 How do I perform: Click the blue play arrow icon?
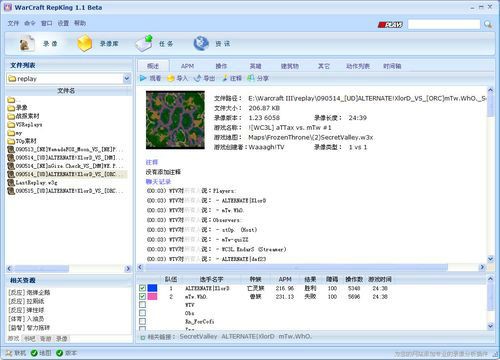pos(143,78)
